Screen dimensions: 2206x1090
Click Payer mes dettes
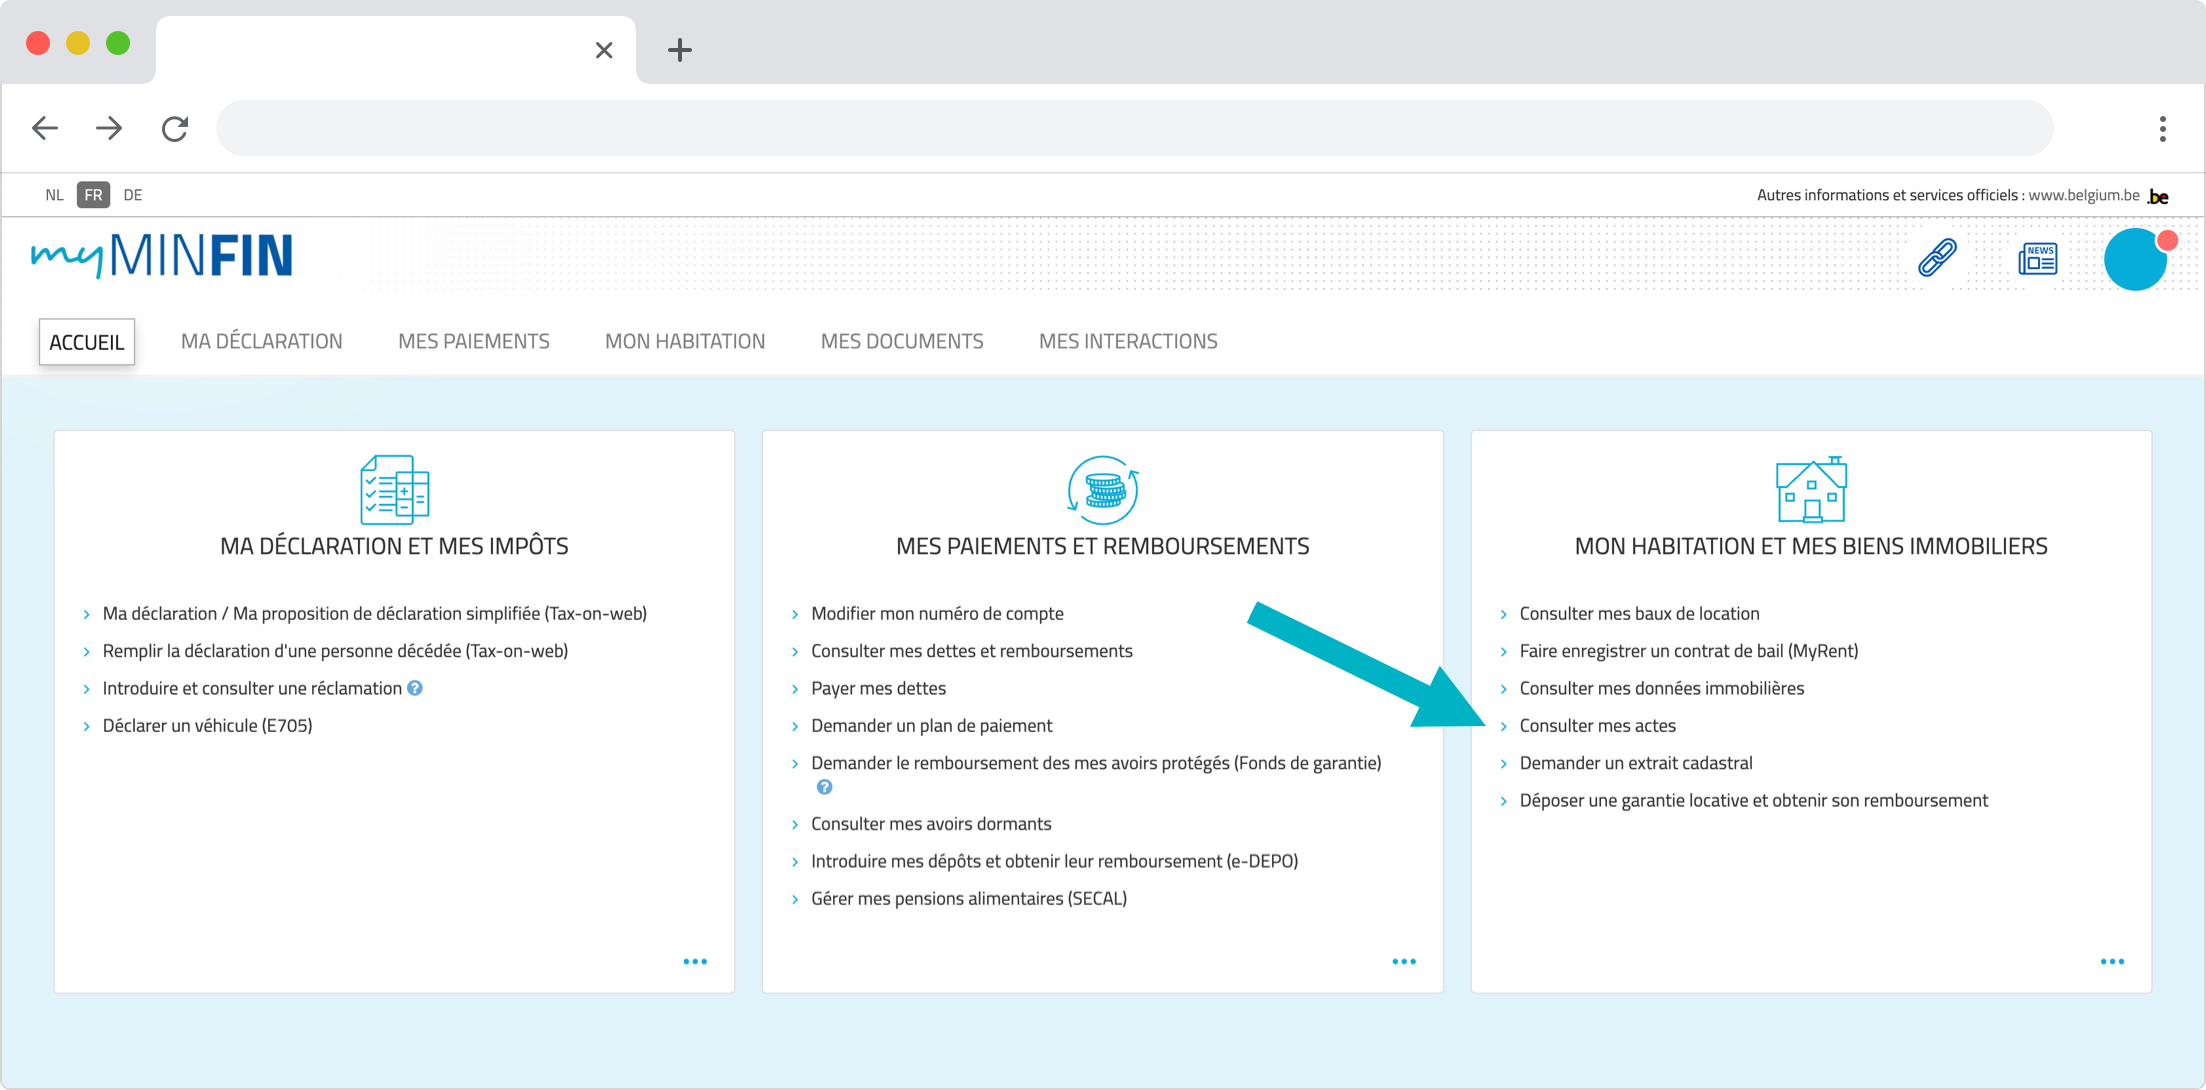(878, 688)
